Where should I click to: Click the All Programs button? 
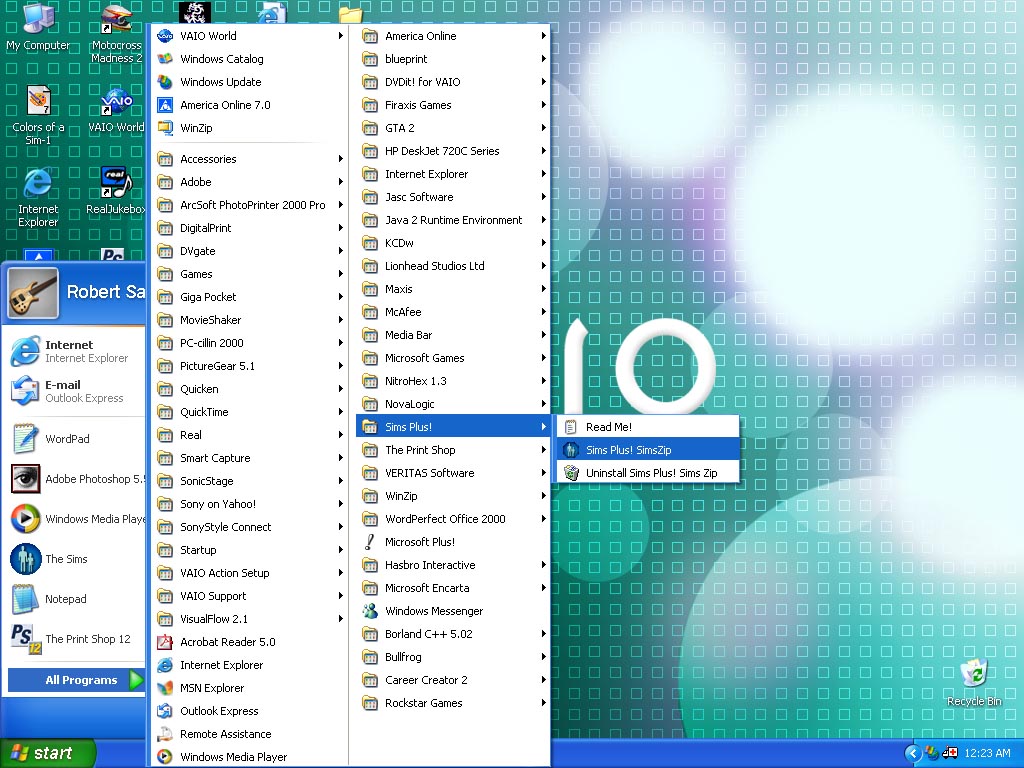point(76,680)
